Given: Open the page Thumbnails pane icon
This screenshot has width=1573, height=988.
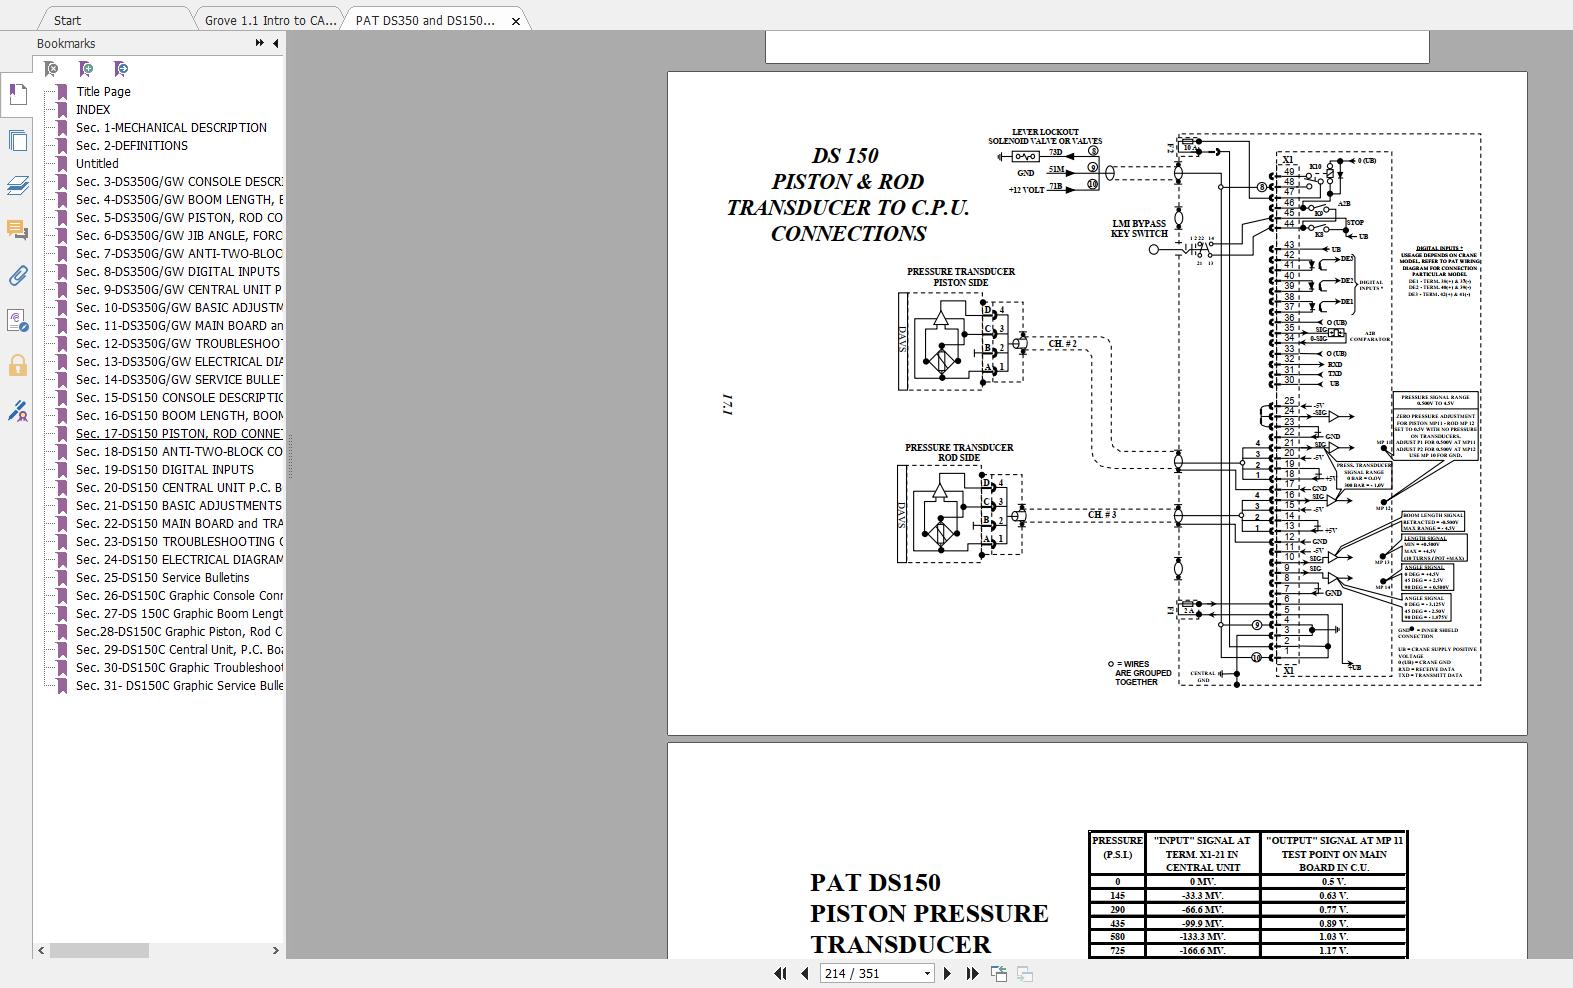Looking at the screenshot, I should tap(17, 140).
